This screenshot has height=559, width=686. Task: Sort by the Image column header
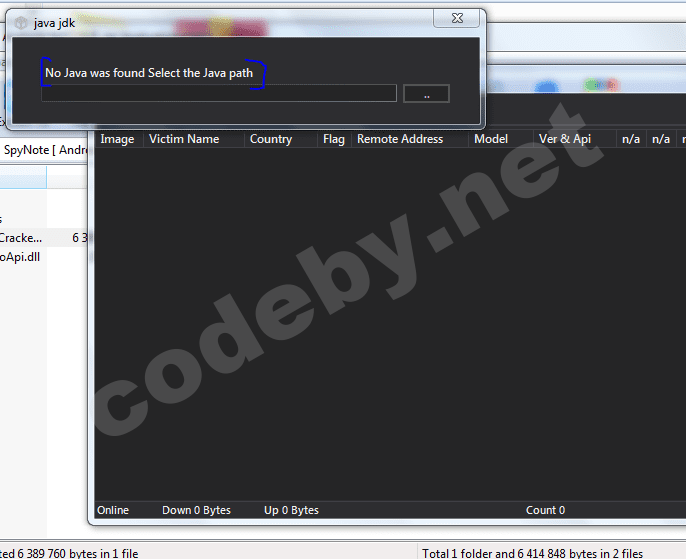pyautogui.click(x=117, y=139)
